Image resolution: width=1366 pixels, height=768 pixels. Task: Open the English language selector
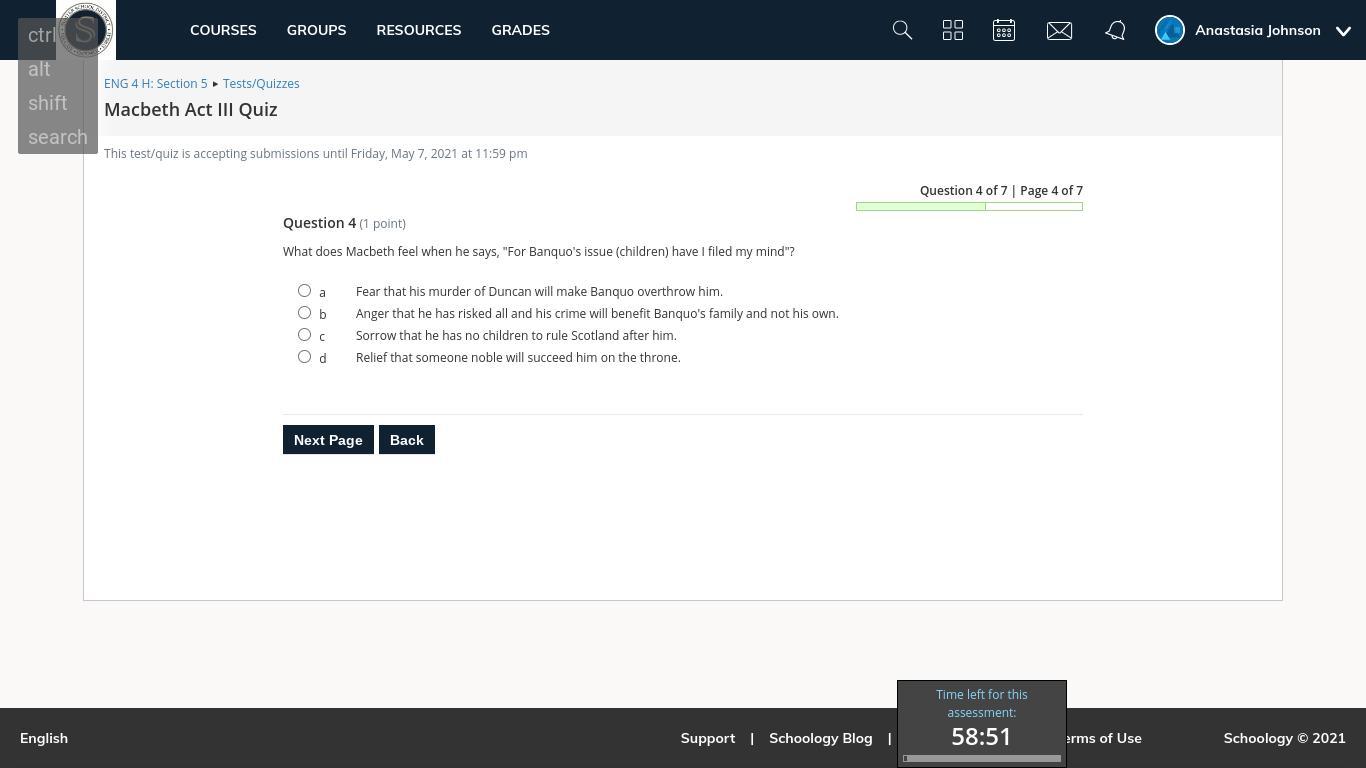44,738
